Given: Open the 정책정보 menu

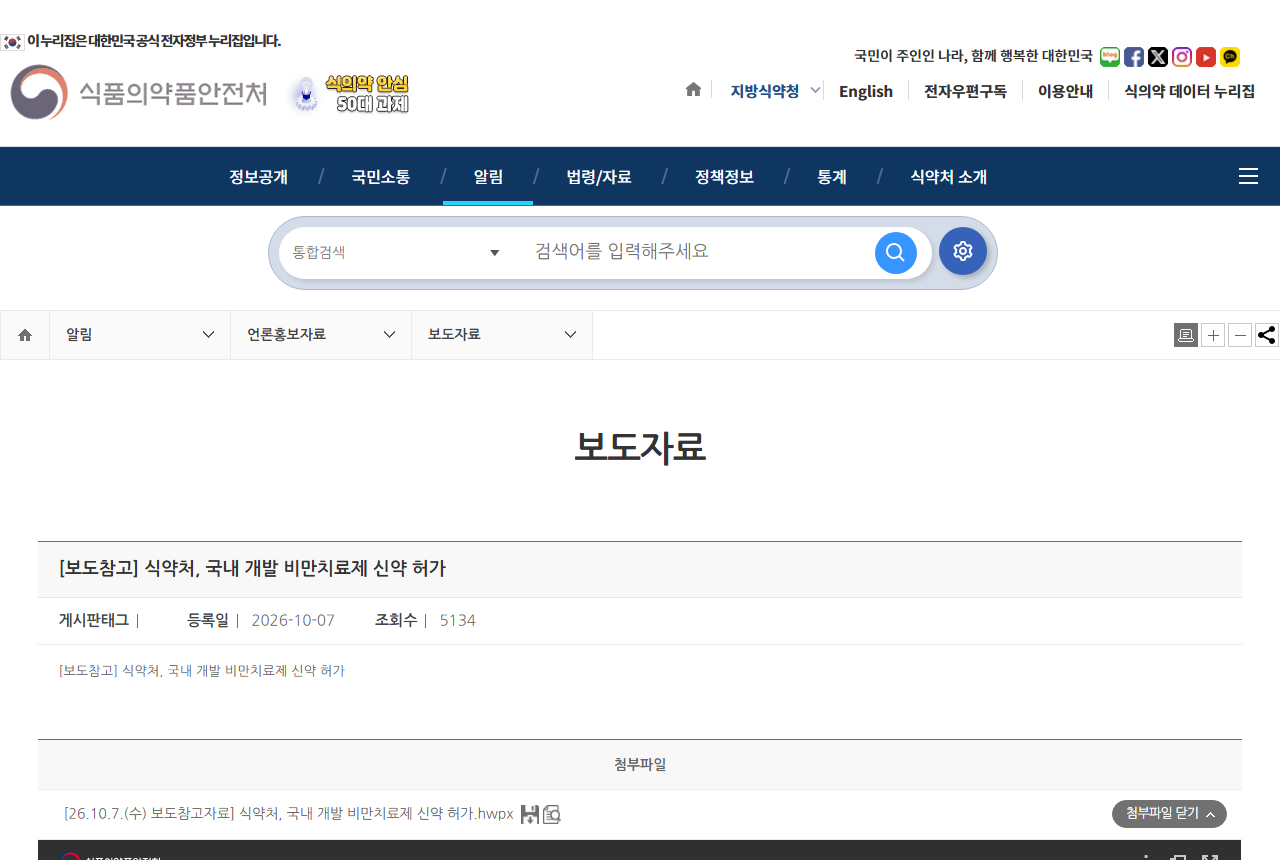Looking at the screenshot, I should pos(724,177).
